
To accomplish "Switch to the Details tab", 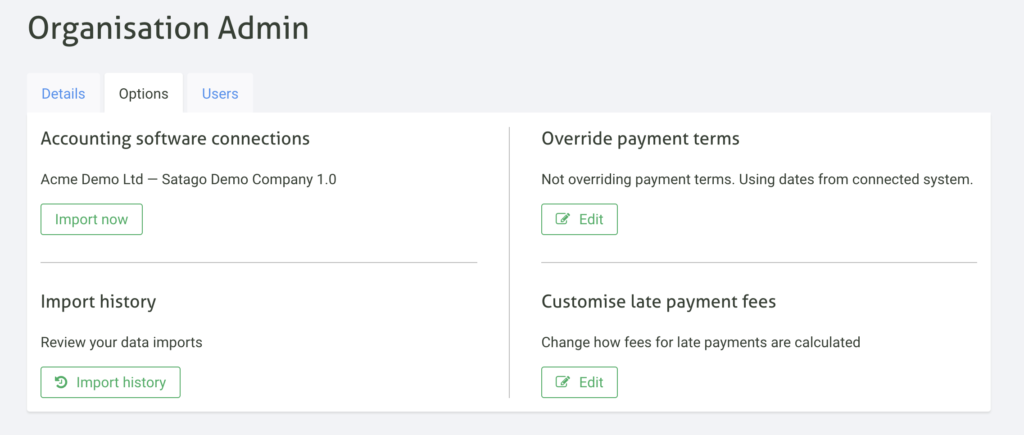I will (63, 94).
